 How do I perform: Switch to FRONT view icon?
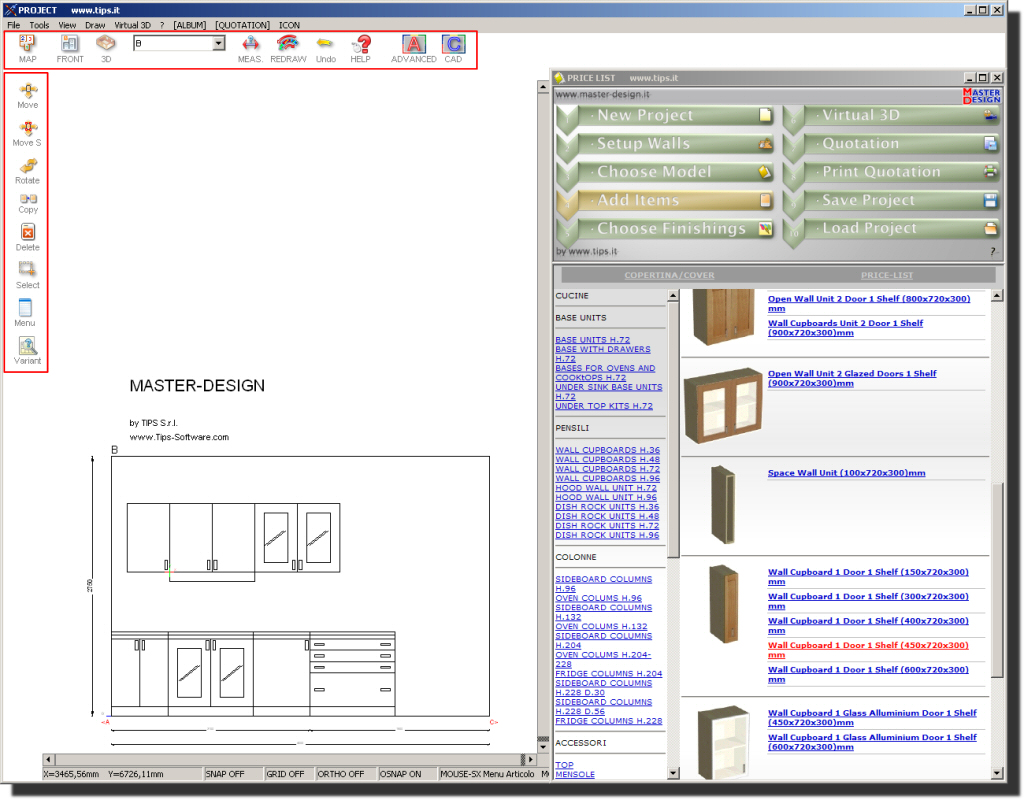[70, 48]
